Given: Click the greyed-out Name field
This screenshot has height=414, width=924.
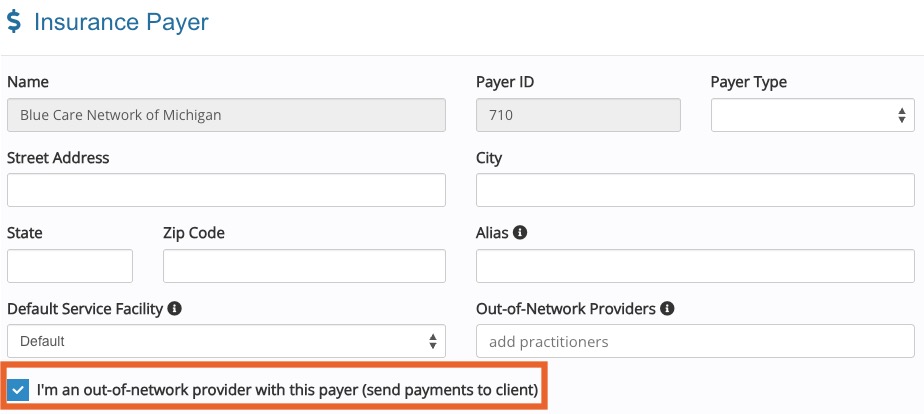Looking at the screenshot, I should click(226, 115).
